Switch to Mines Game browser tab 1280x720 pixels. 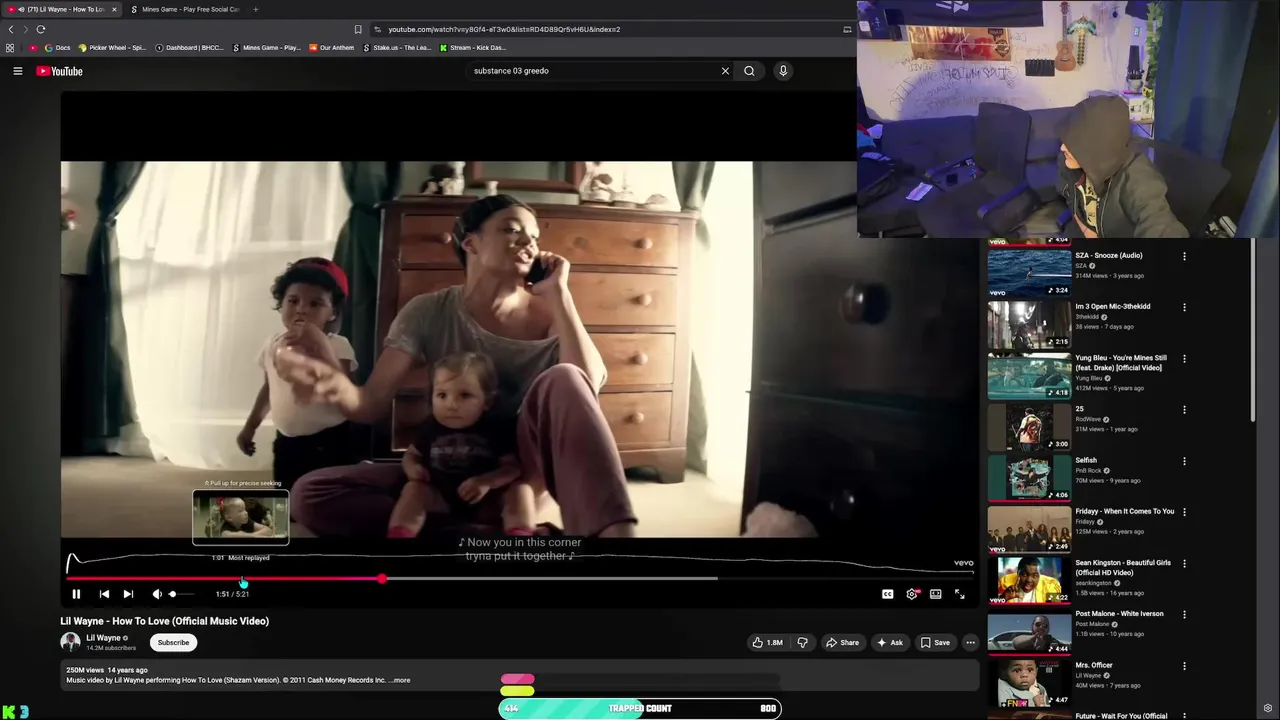coord(186,9)
